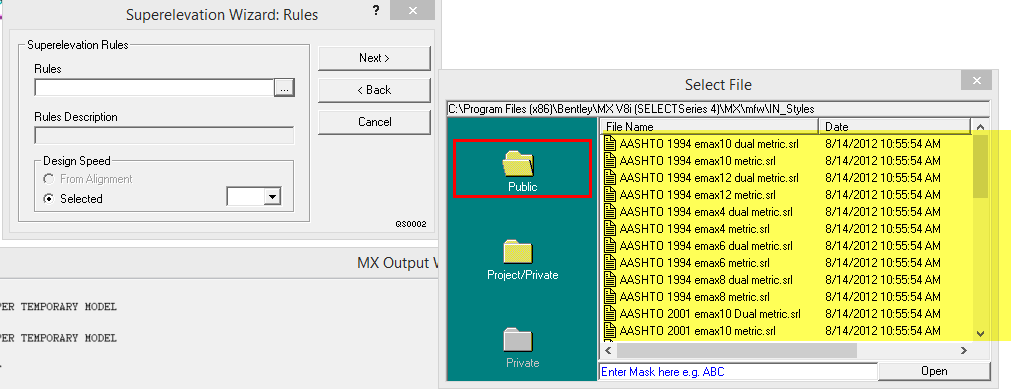Open the Project/Private folder icon
Image resolution: width=1011 pixels, height=389 pixels.
(x=518, y=251)
